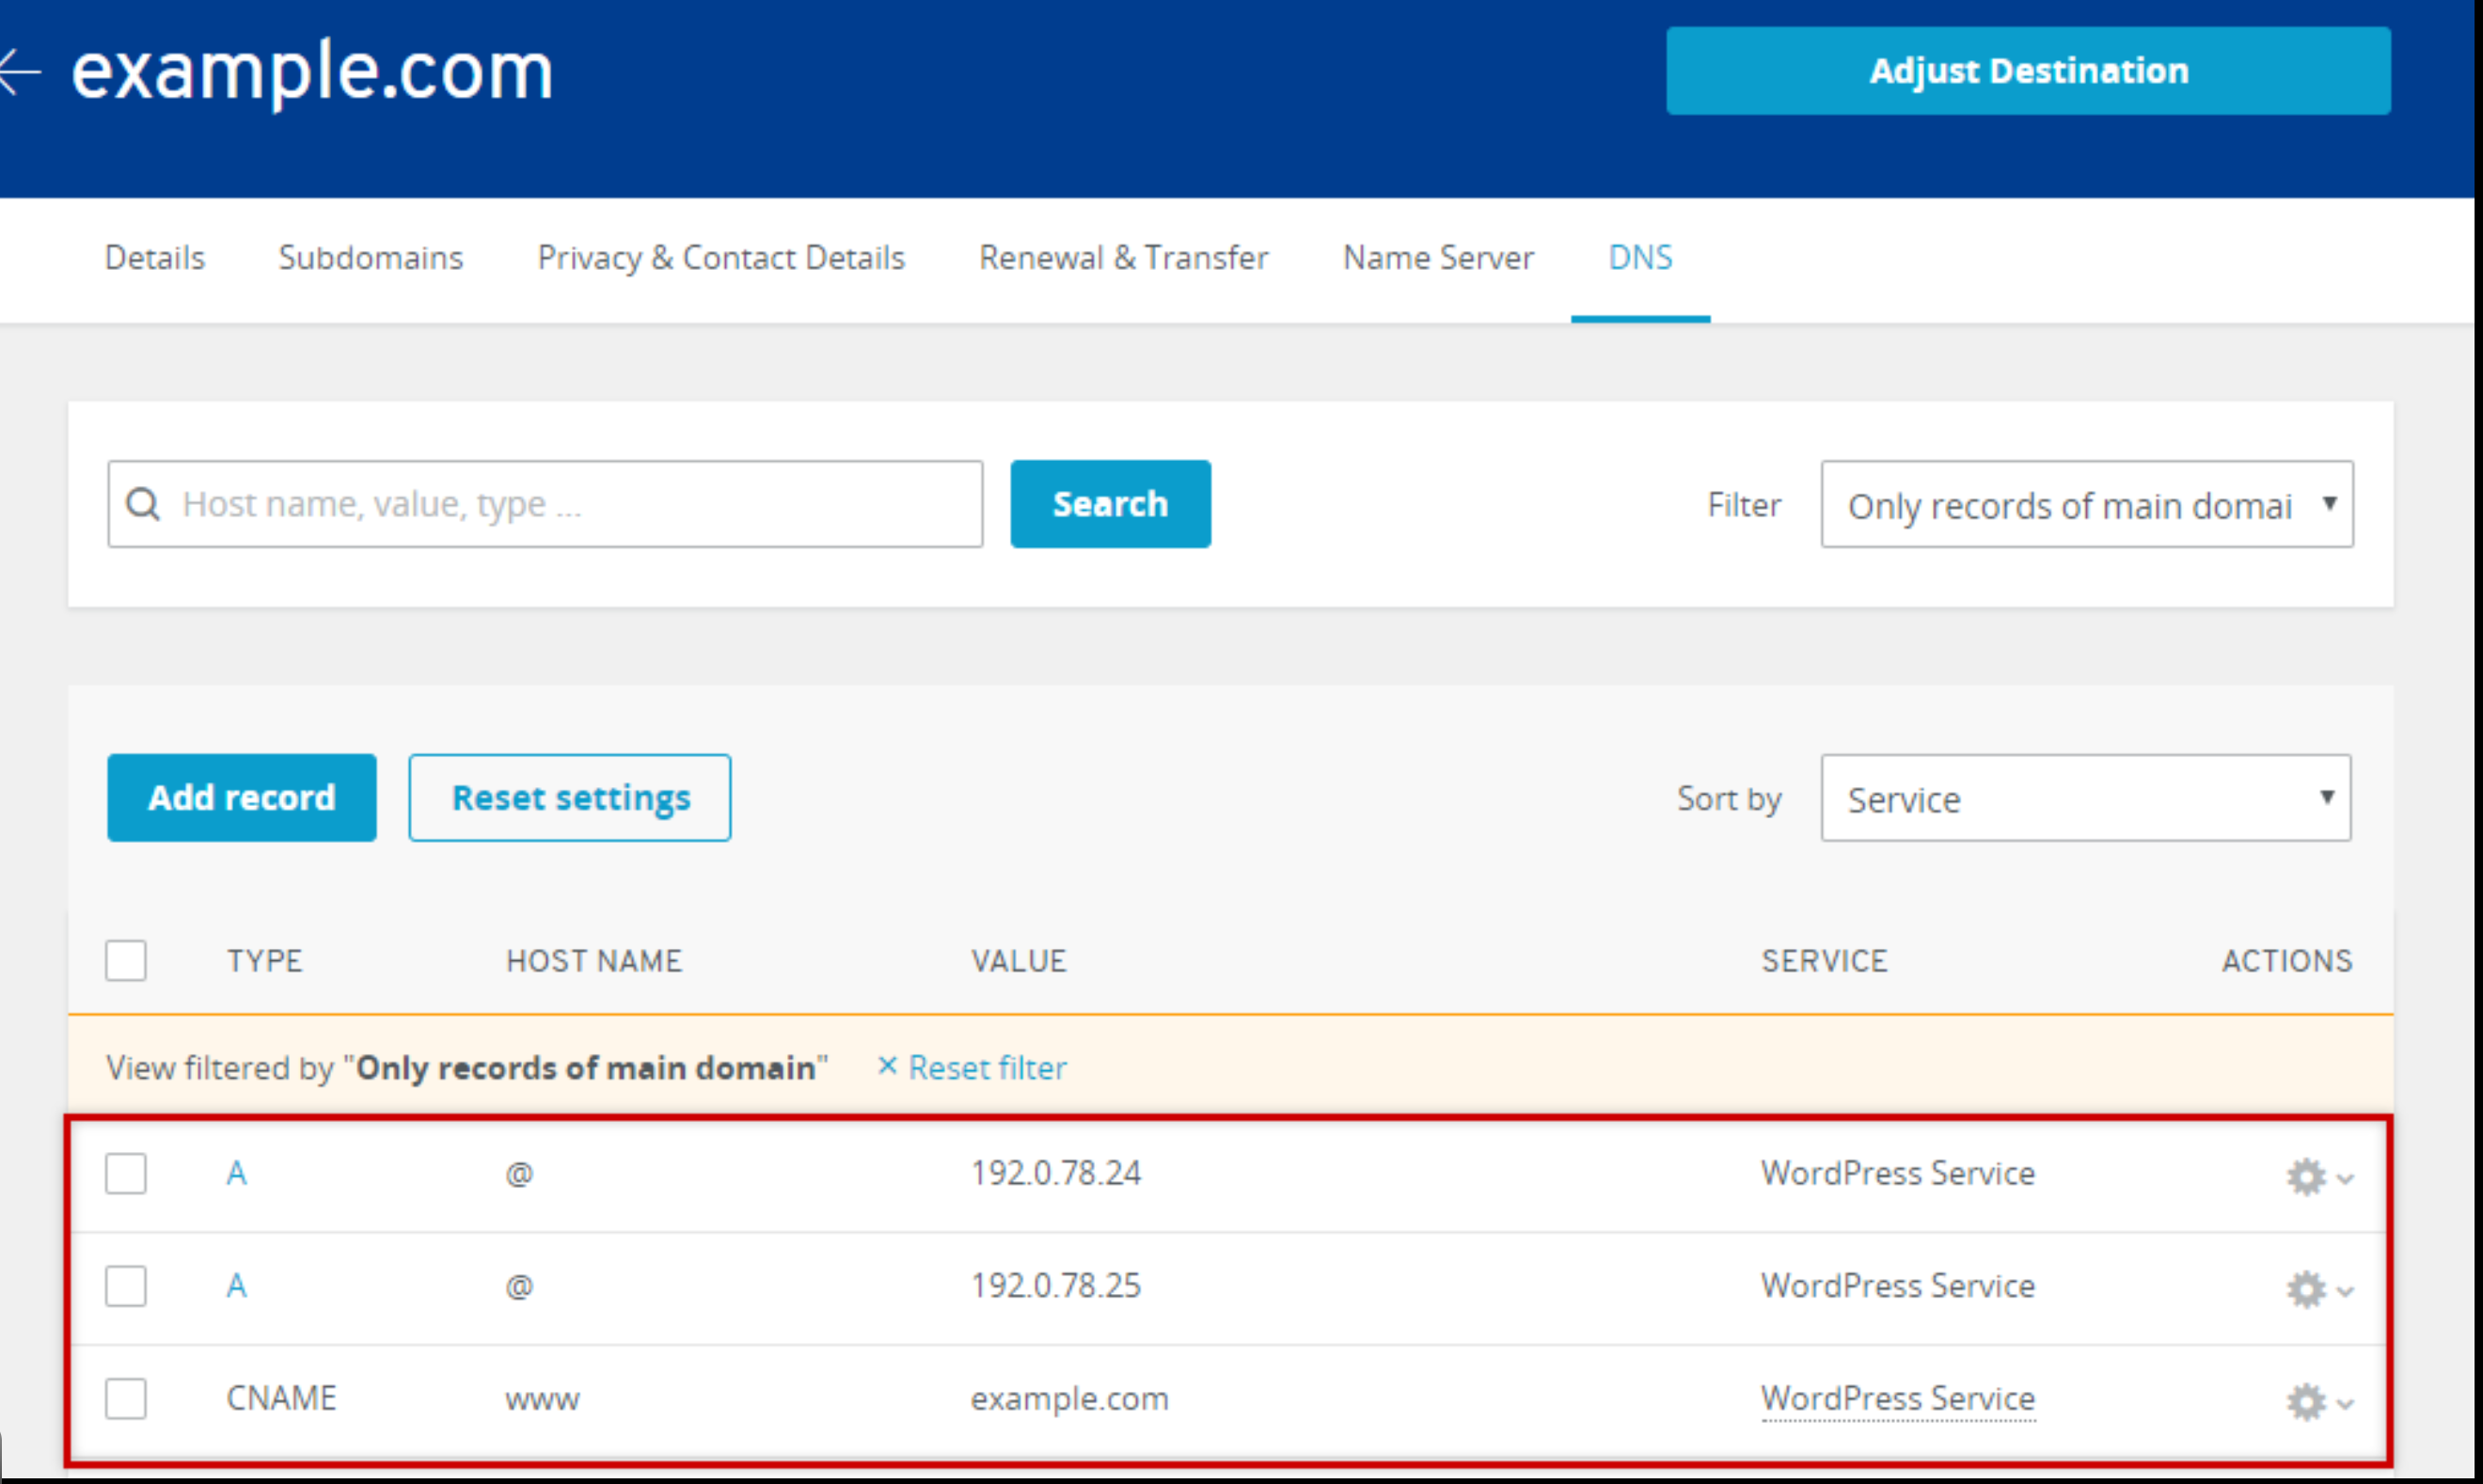
Task: Click the Adjust Destination button
Action: point(2027,71)
